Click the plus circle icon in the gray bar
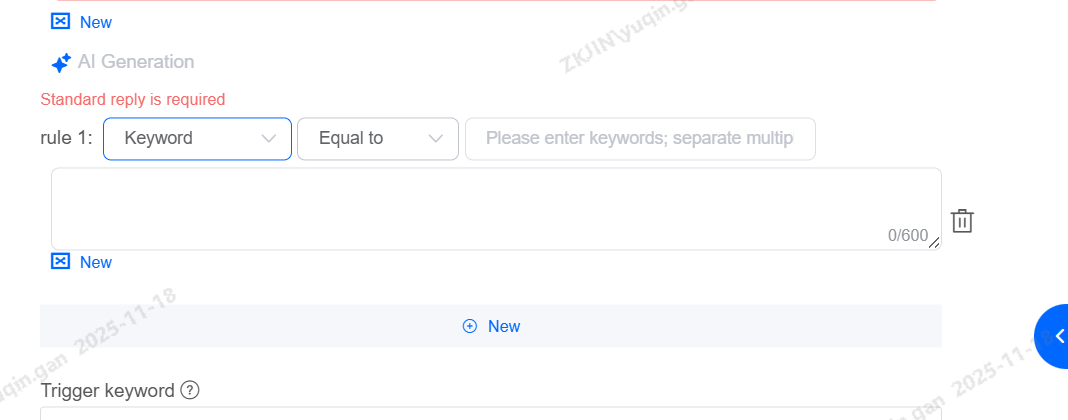 click(470, 326)
